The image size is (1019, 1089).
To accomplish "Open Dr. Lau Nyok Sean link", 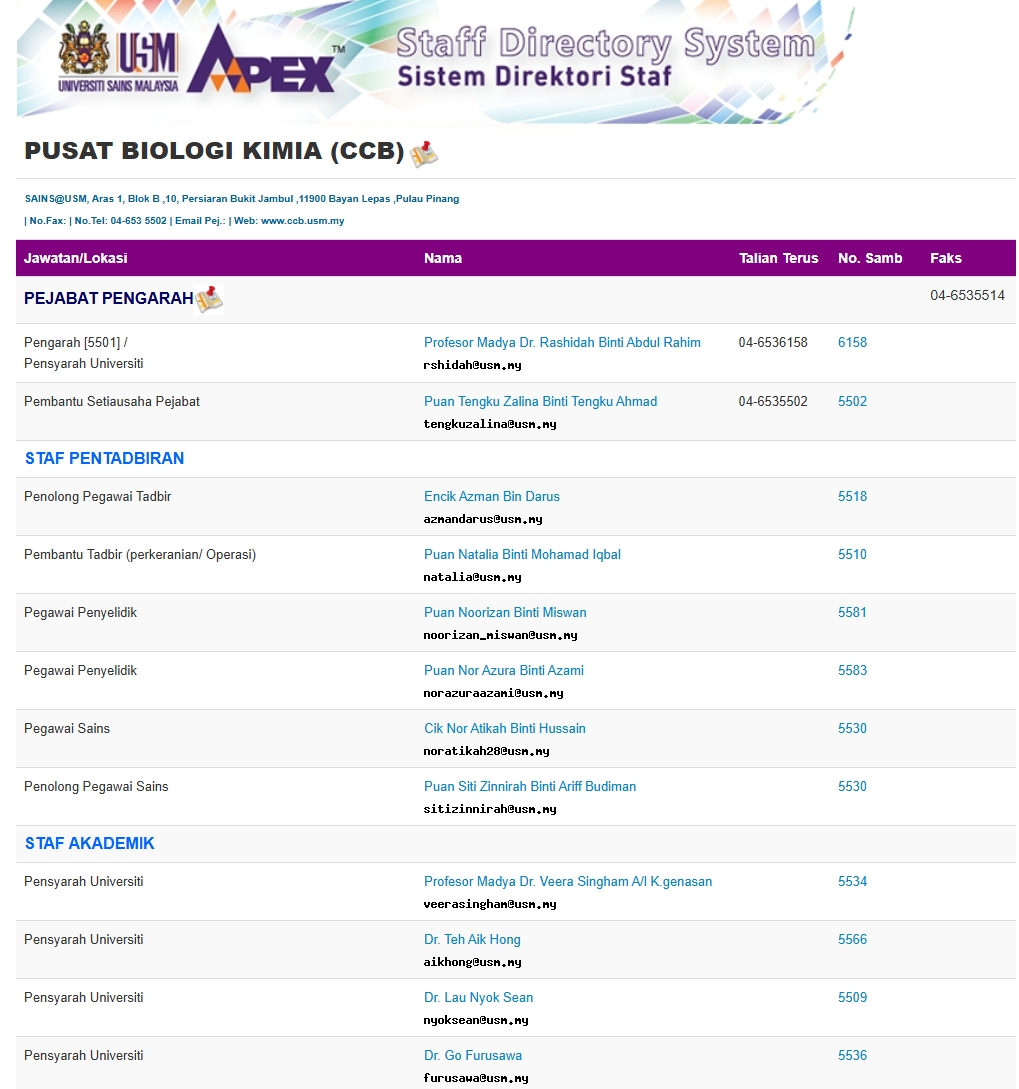I will click(479, 997).
